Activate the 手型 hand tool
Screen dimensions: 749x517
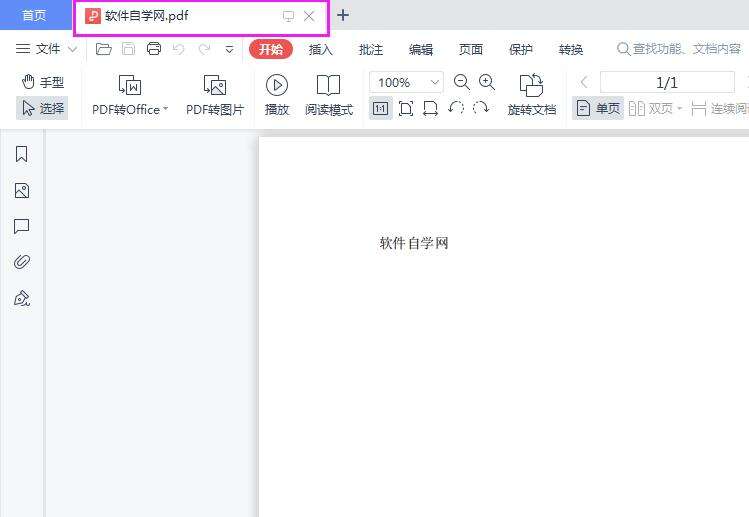(43, 82)
